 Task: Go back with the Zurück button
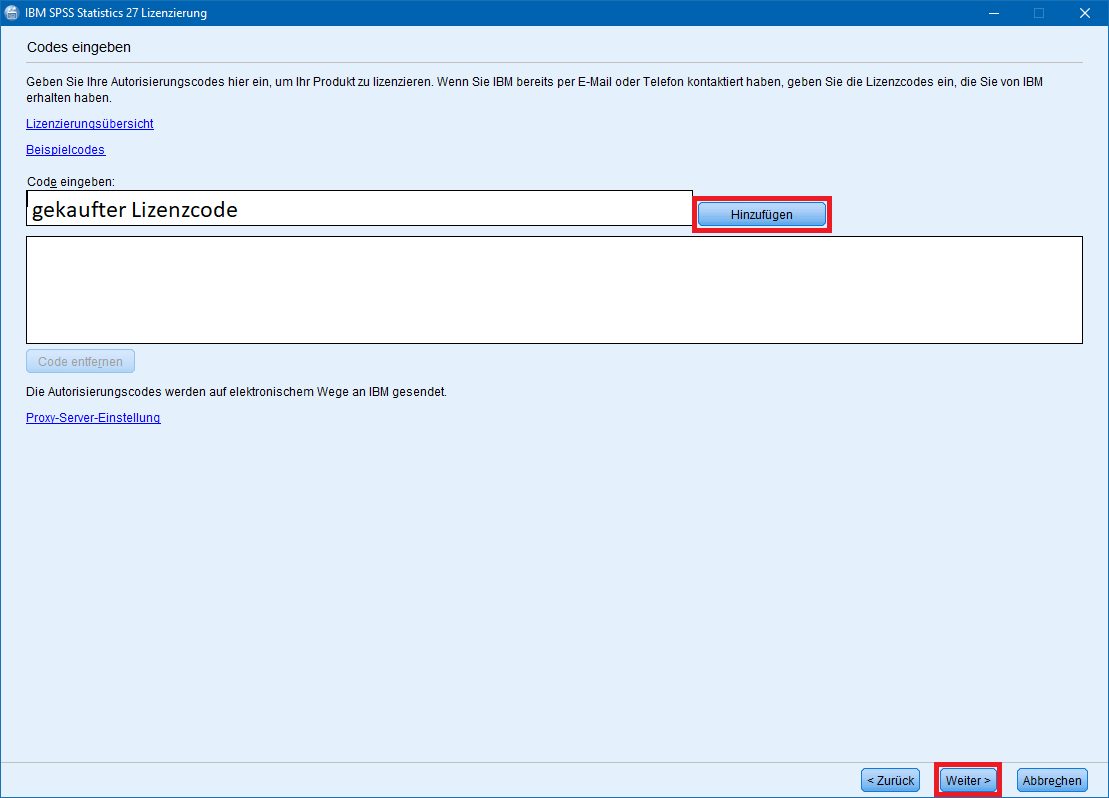[x=890, y=780]
